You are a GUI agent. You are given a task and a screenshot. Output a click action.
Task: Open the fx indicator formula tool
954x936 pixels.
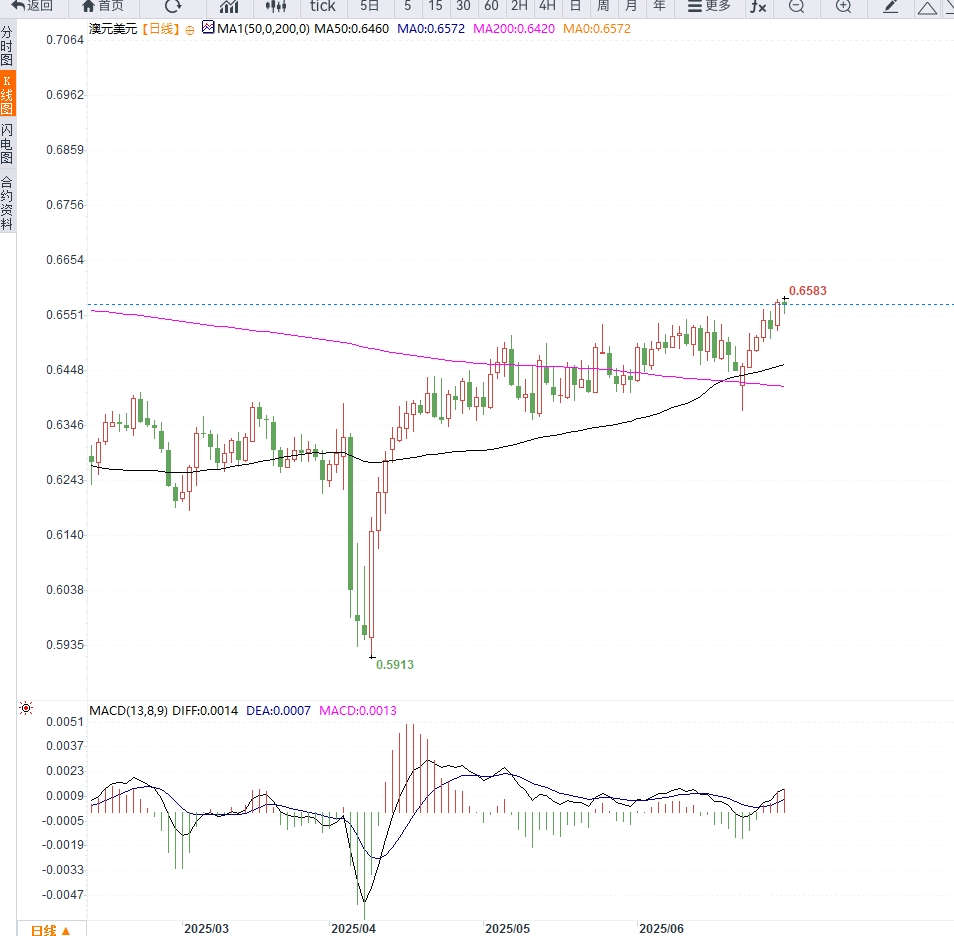click(758, 7)
